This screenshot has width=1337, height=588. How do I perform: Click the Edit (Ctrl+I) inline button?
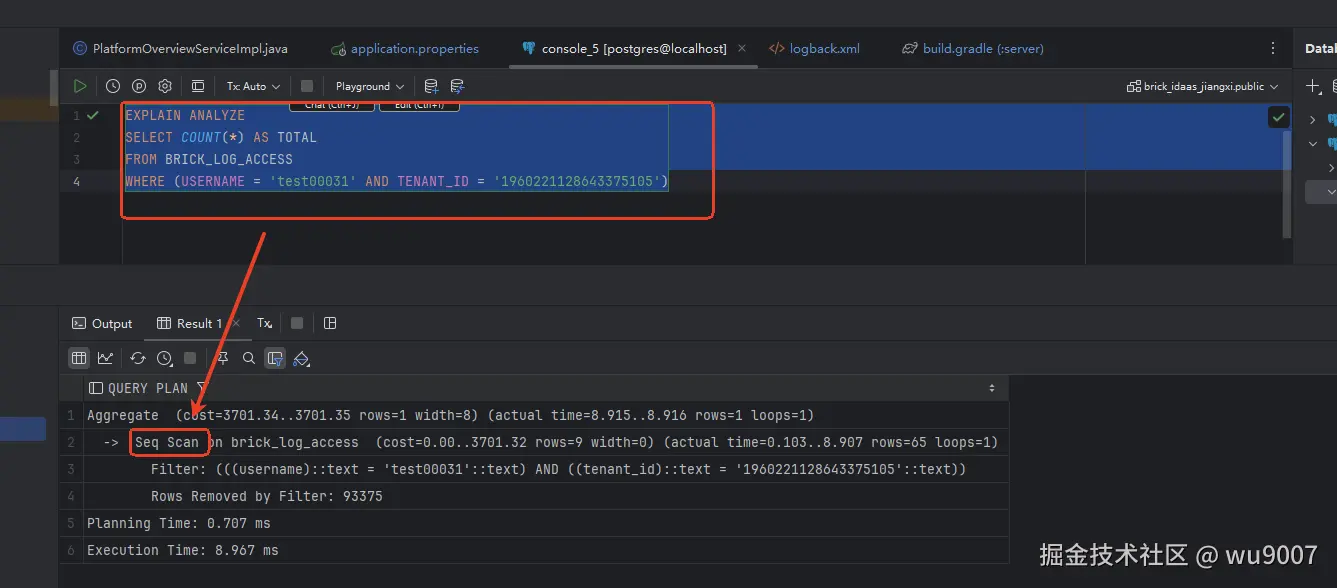pyautogui.click(x=419, y=106)
